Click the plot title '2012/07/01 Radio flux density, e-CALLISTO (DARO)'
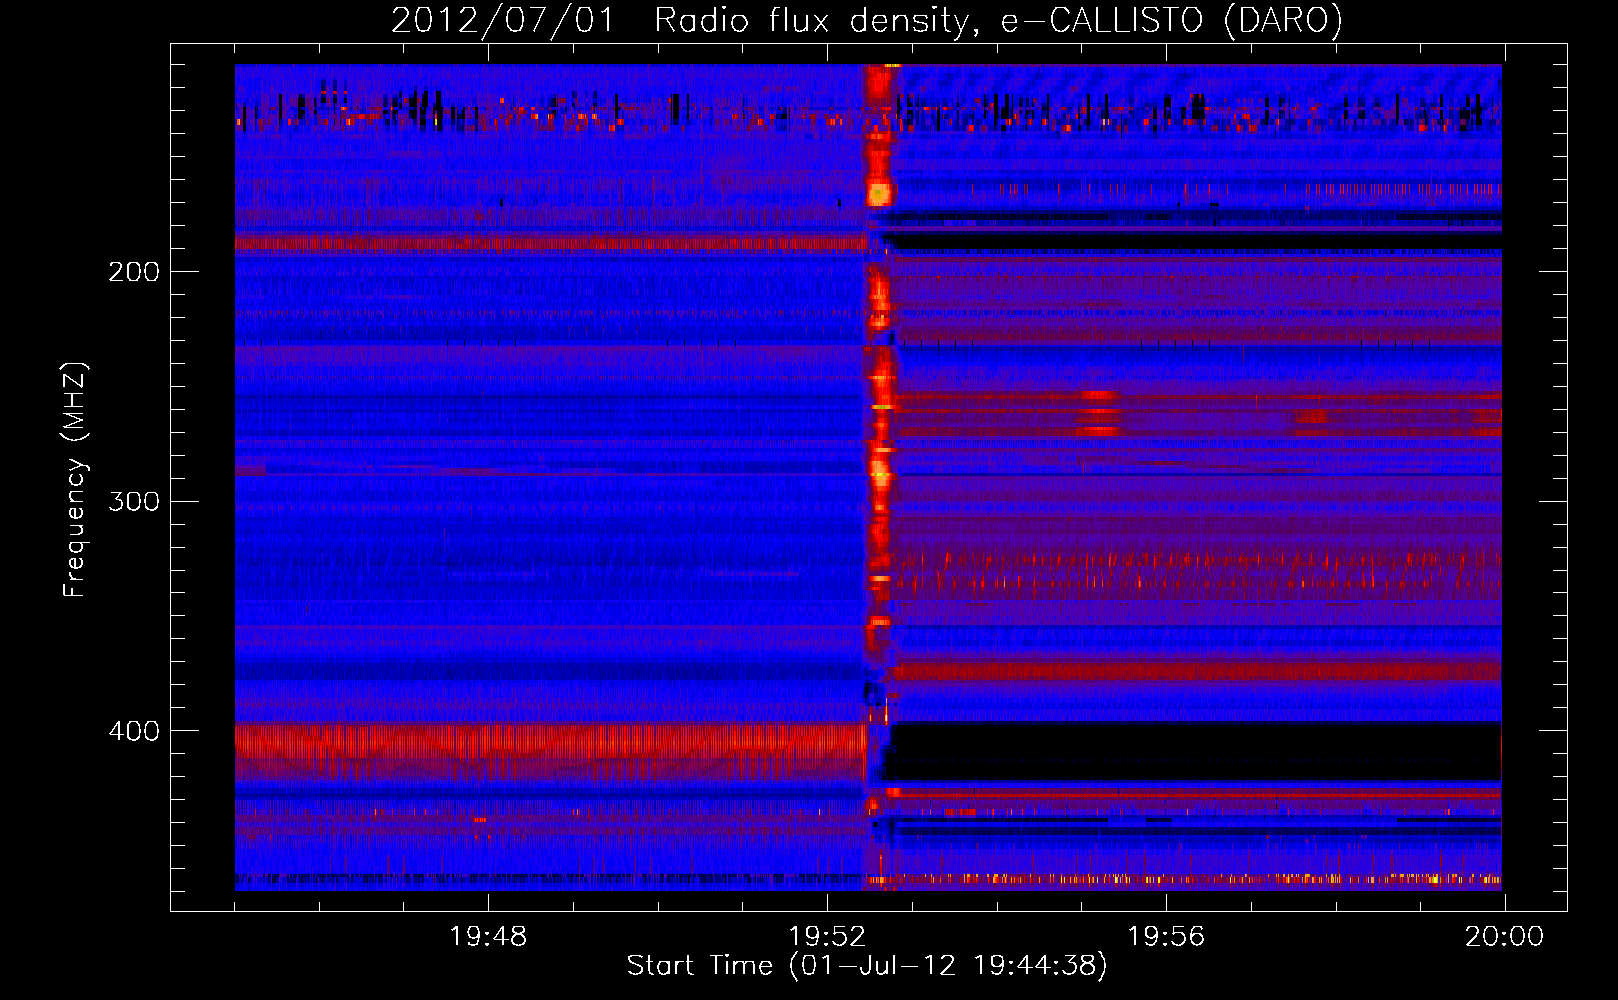 tap(867, 21)
